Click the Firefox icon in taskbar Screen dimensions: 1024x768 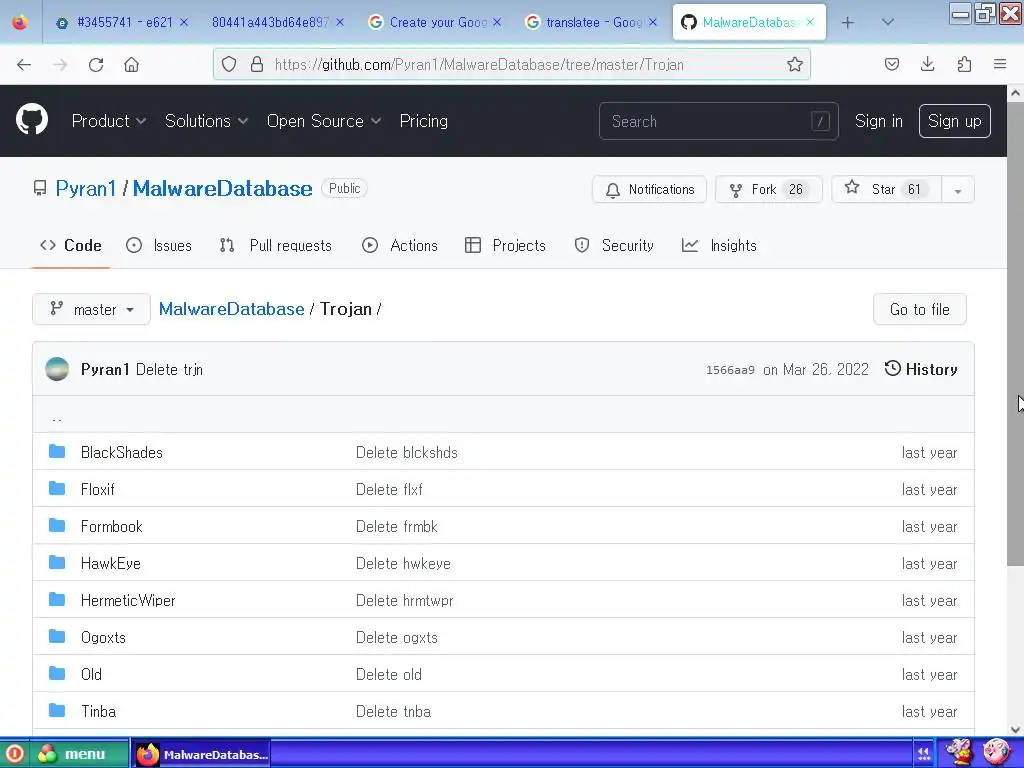point(148,754)
